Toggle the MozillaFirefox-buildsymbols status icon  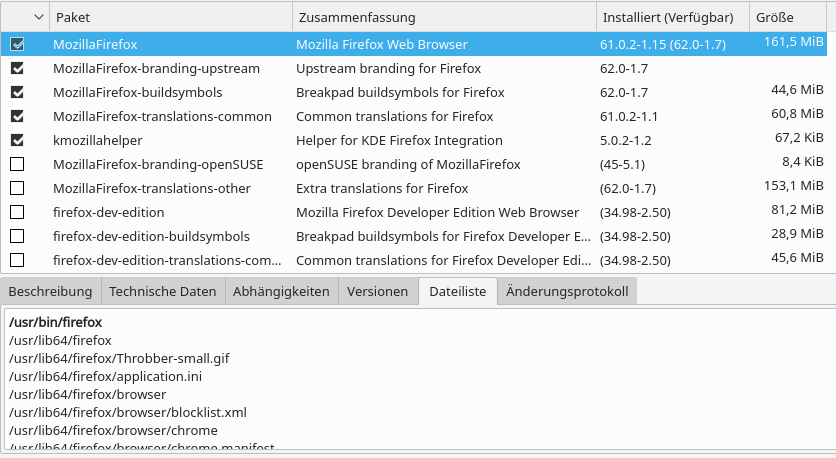[17, 93]
